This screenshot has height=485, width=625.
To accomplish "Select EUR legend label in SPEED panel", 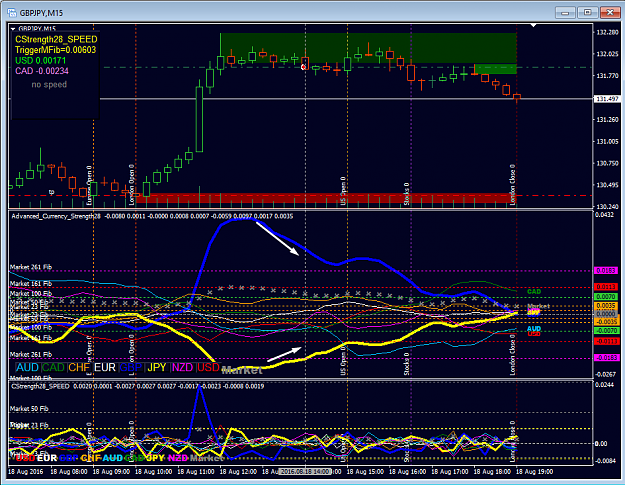I will [47, 458].
